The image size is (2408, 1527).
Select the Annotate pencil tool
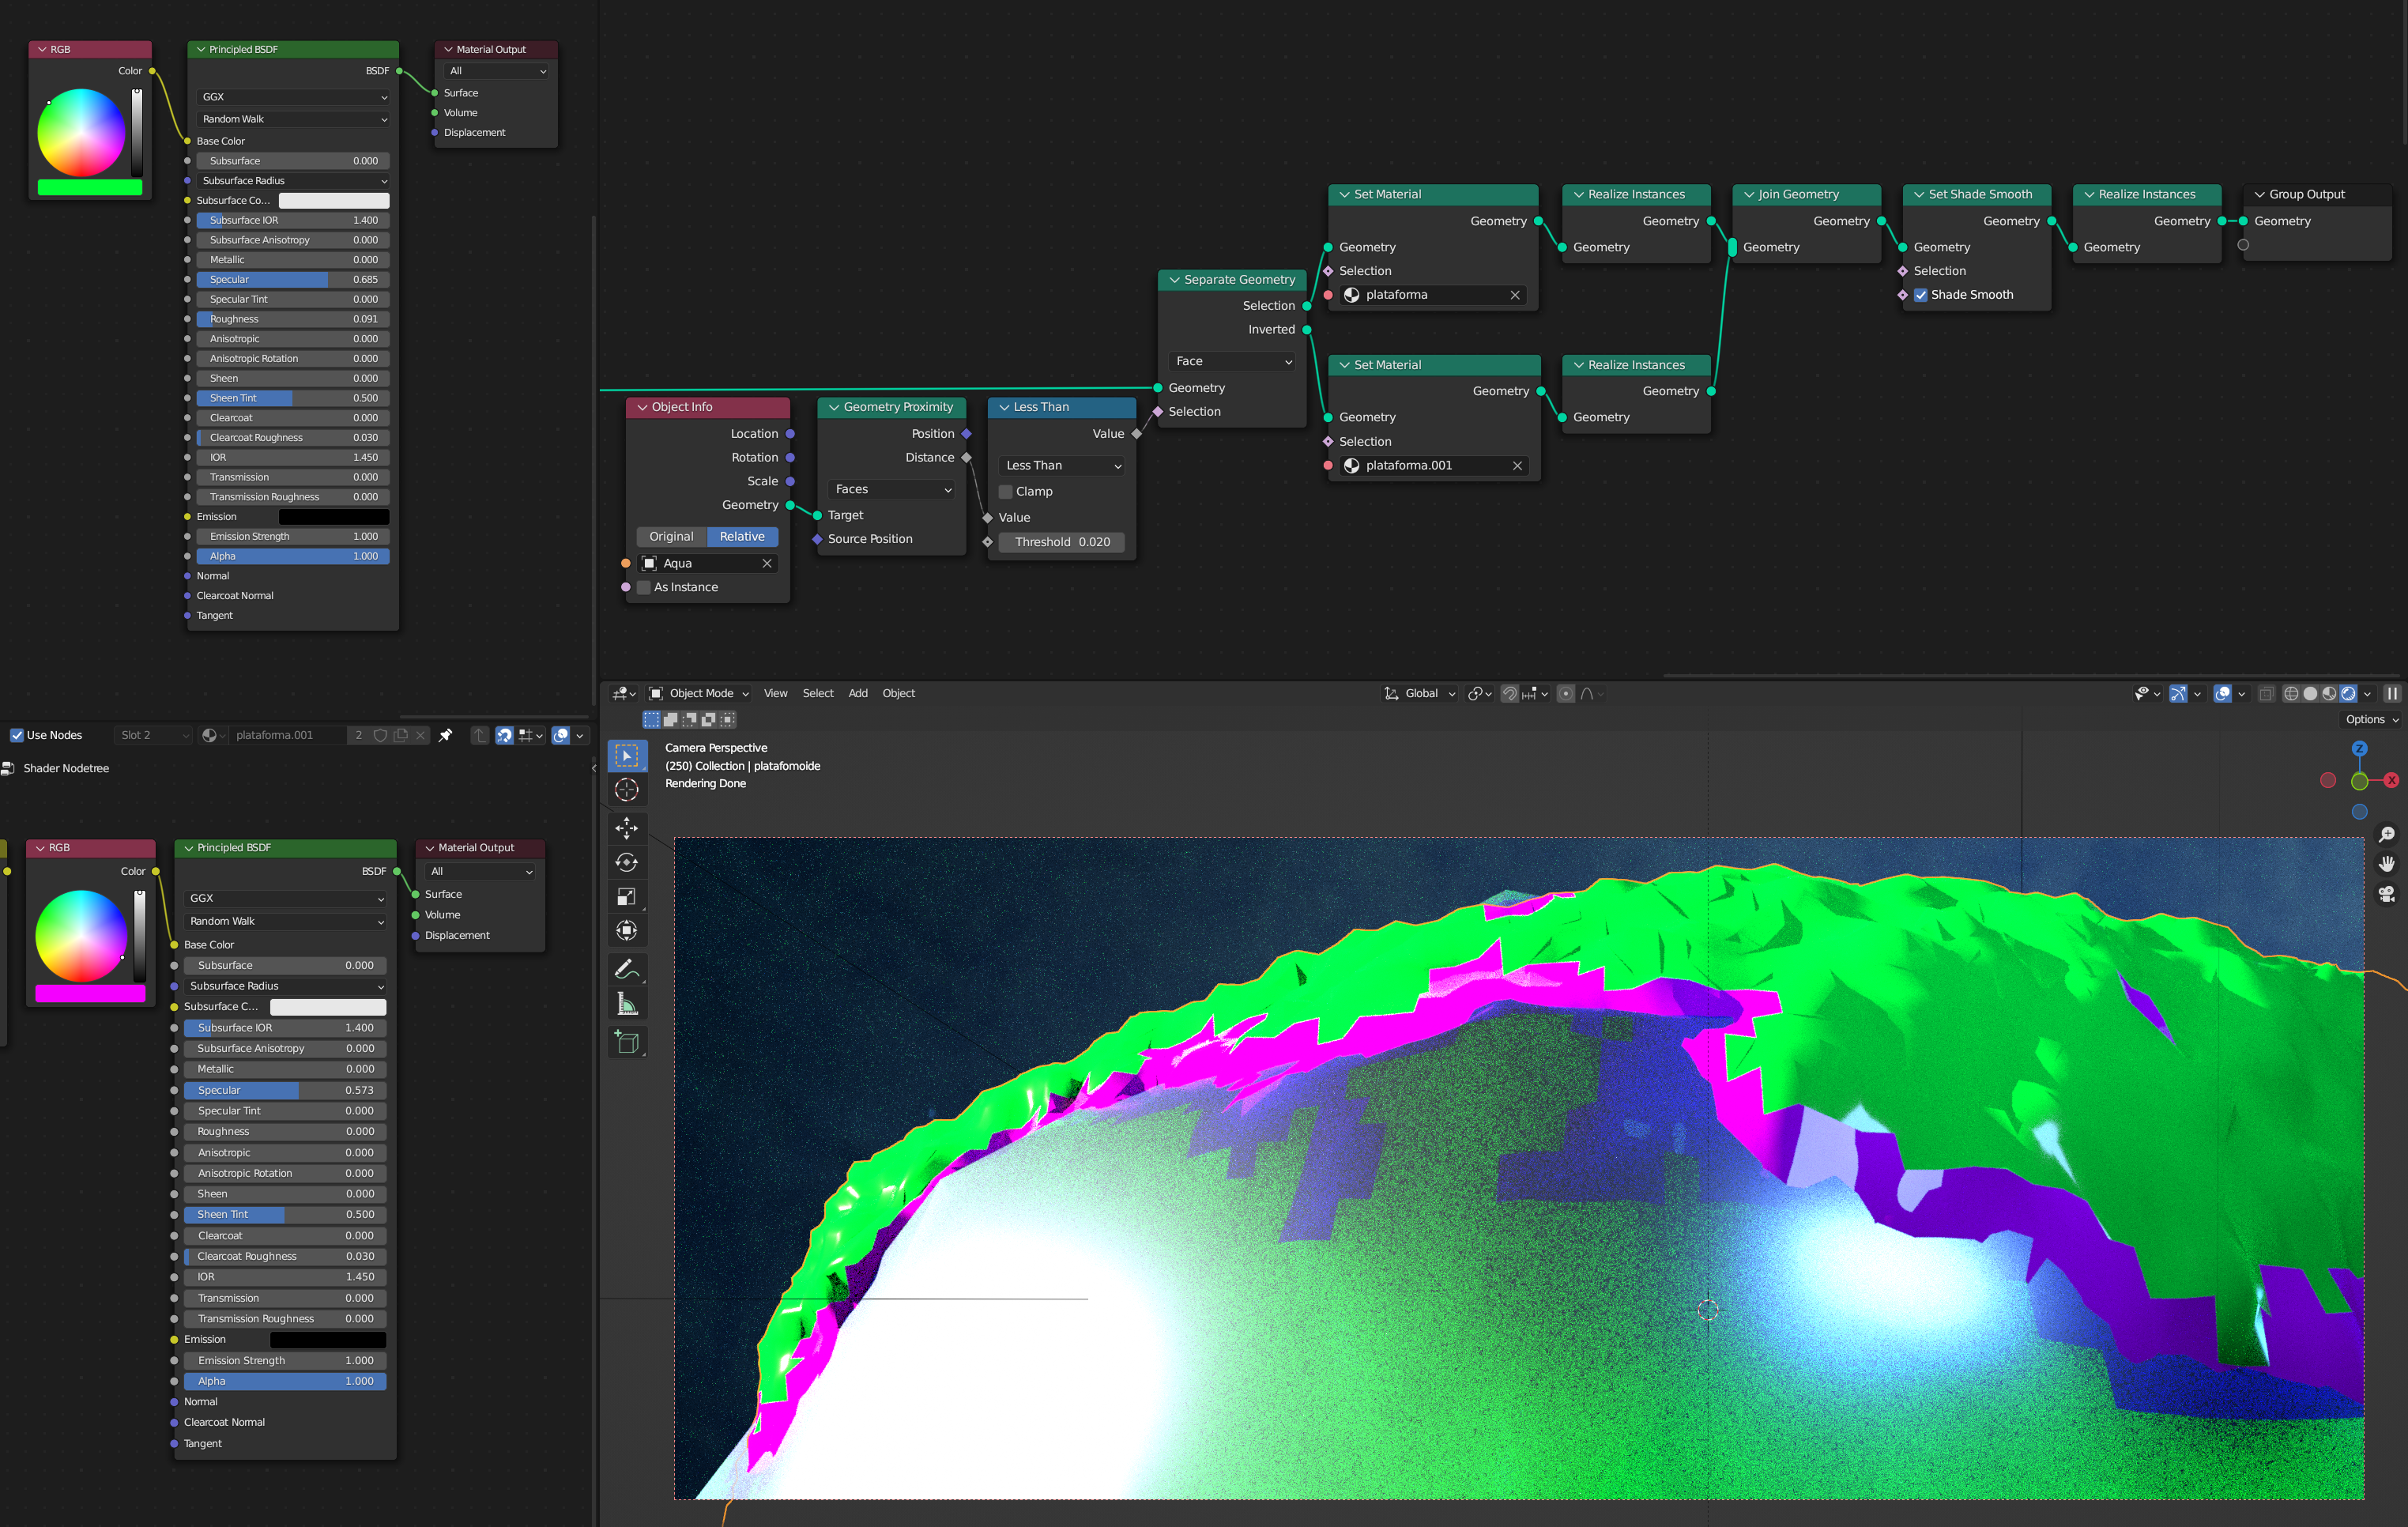(x=627, y=969)
